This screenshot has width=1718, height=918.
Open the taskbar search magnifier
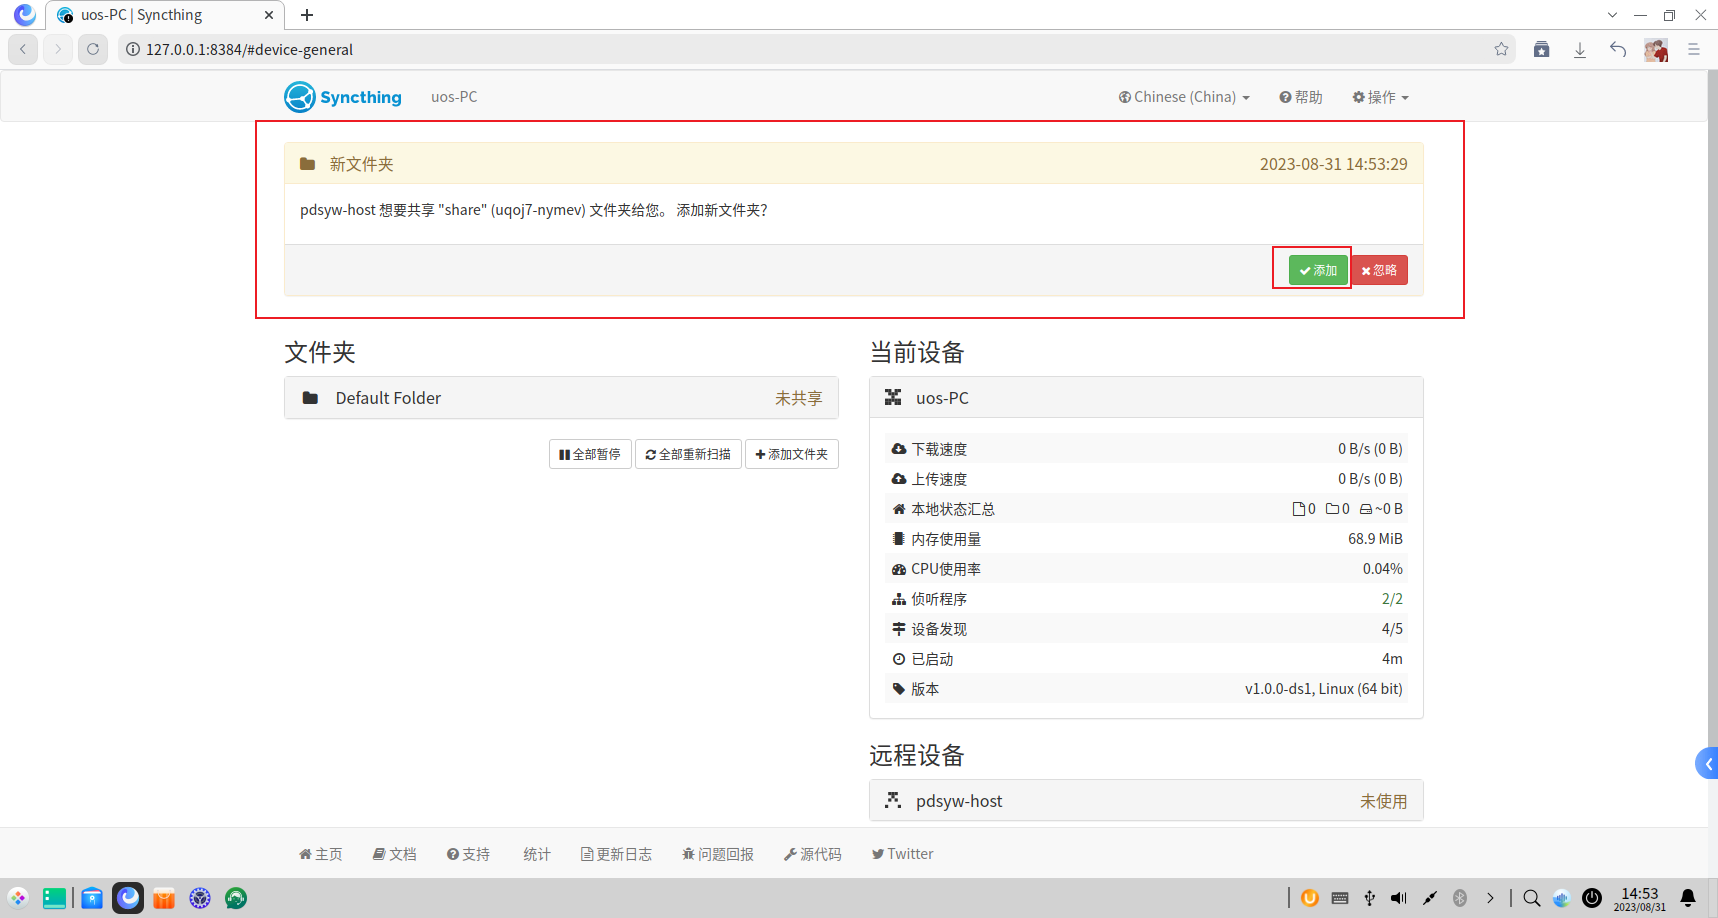pyautogui.click(x=1531, y=898)
